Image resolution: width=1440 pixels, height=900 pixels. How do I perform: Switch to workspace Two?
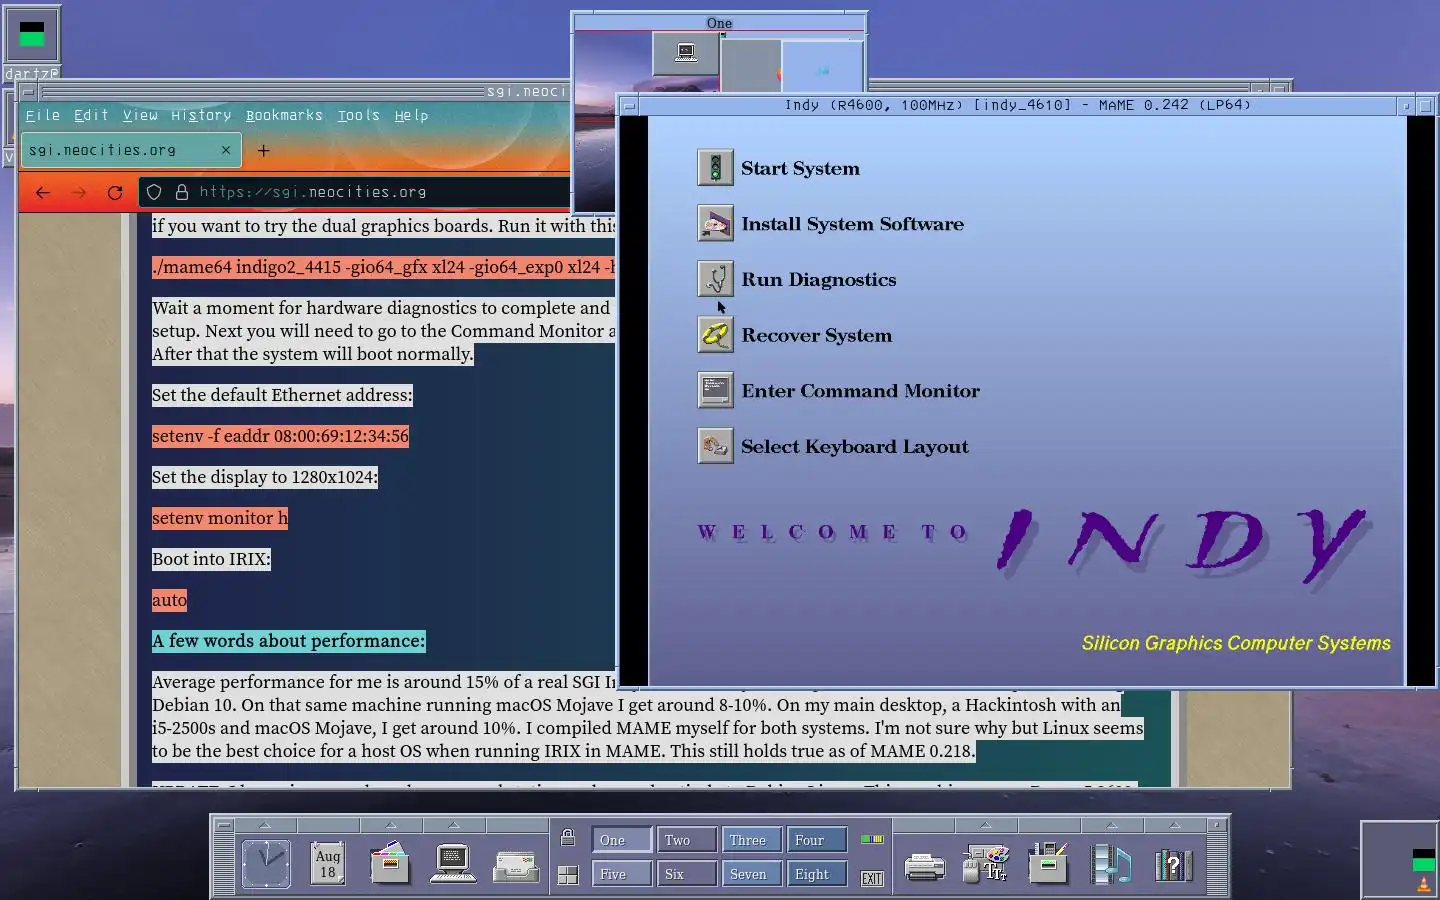(x=687, y=840)
